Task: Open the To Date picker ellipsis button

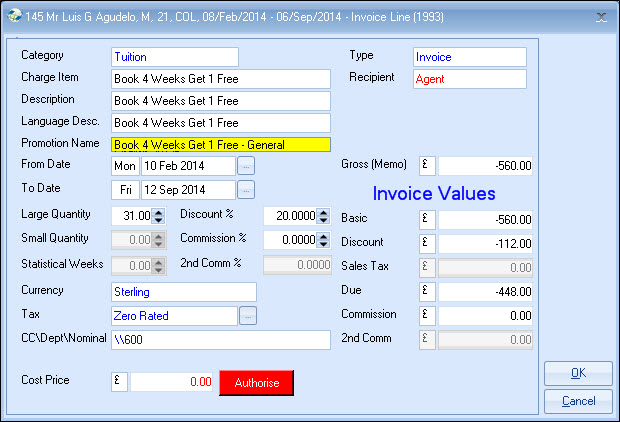Action: pos(246,189)
